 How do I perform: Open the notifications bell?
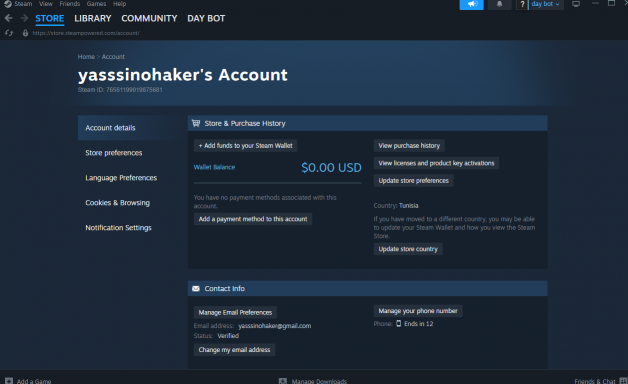499,4
